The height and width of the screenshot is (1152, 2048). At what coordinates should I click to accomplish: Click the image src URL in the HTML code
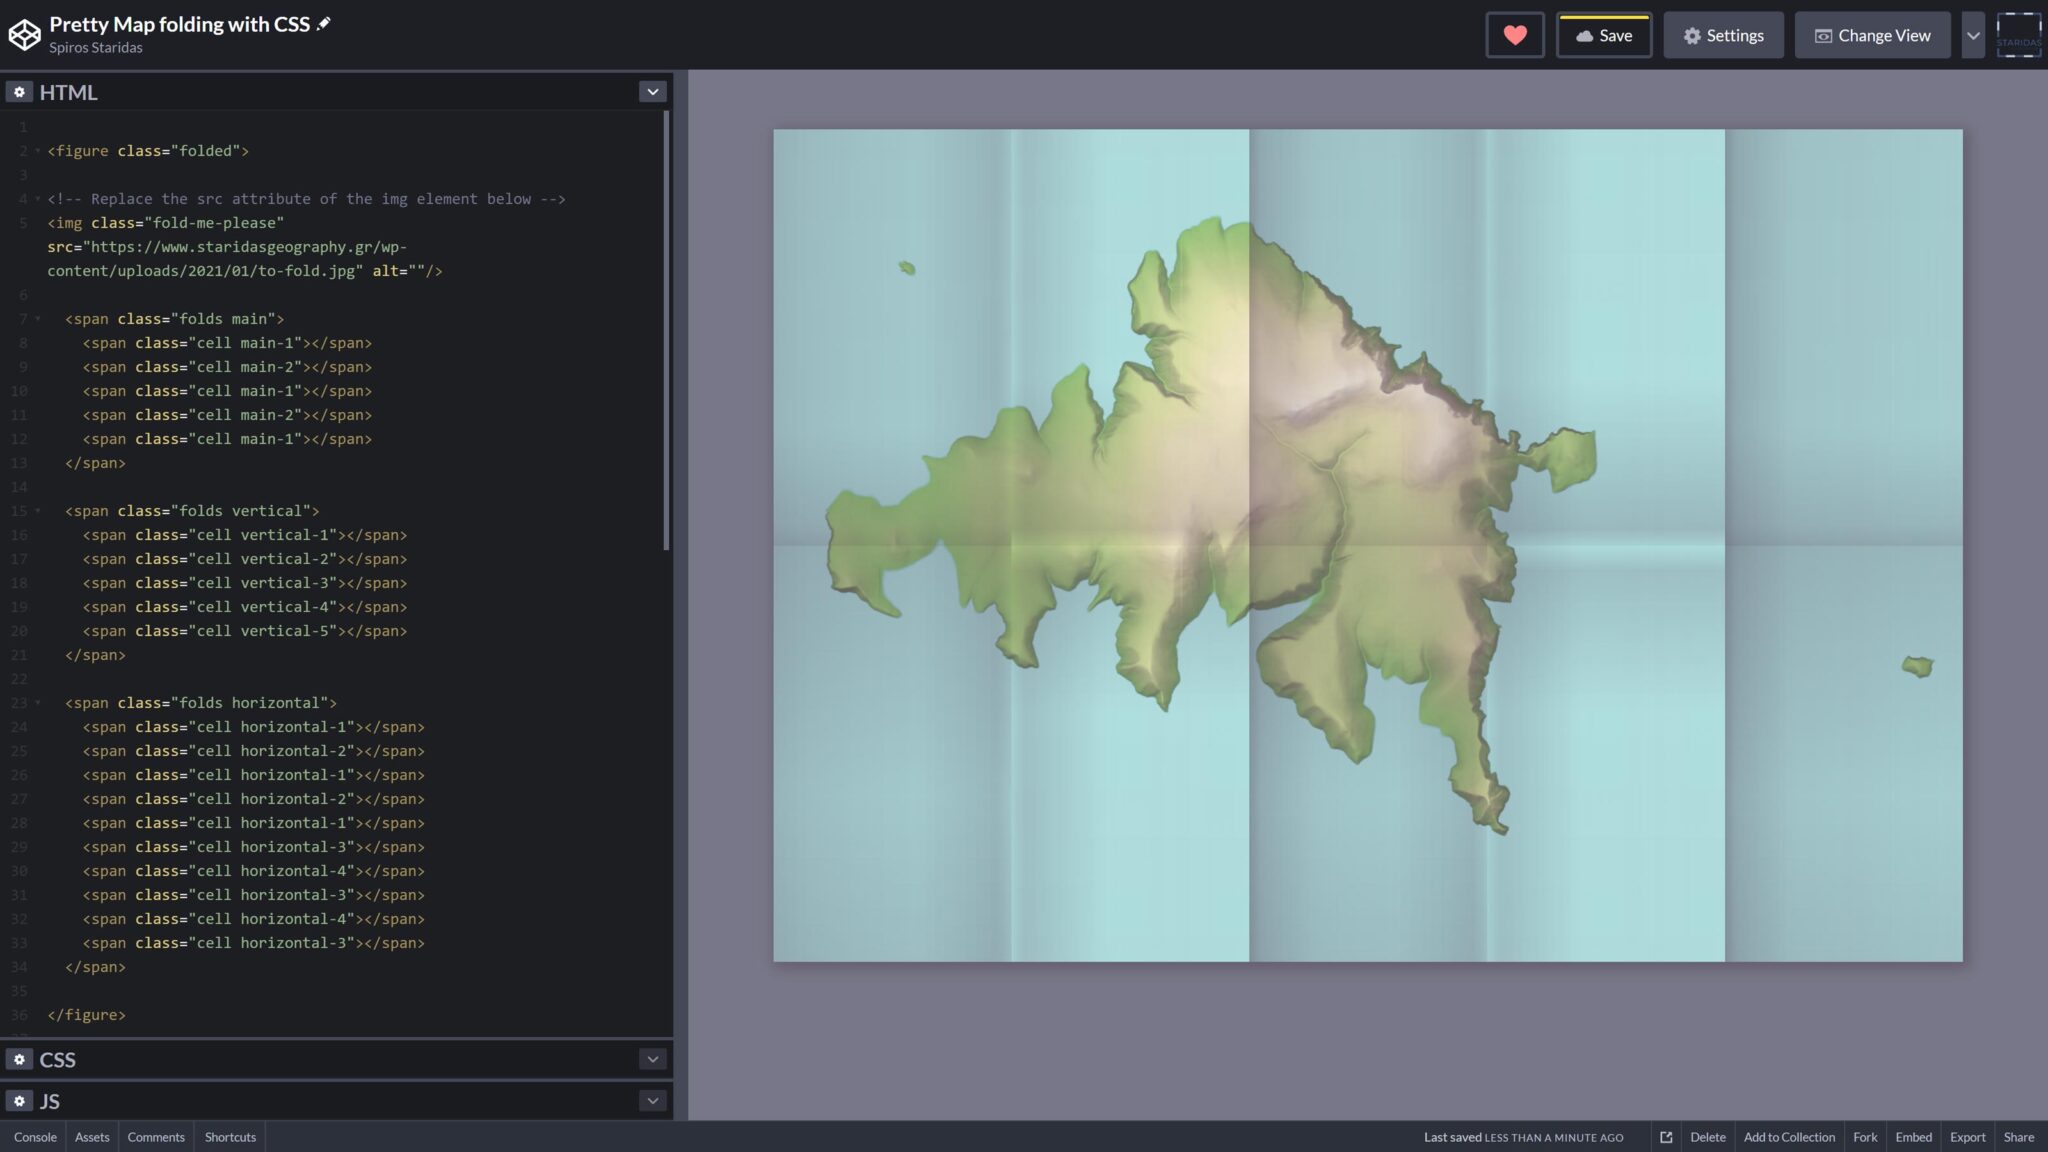click(x=230, y=246)
